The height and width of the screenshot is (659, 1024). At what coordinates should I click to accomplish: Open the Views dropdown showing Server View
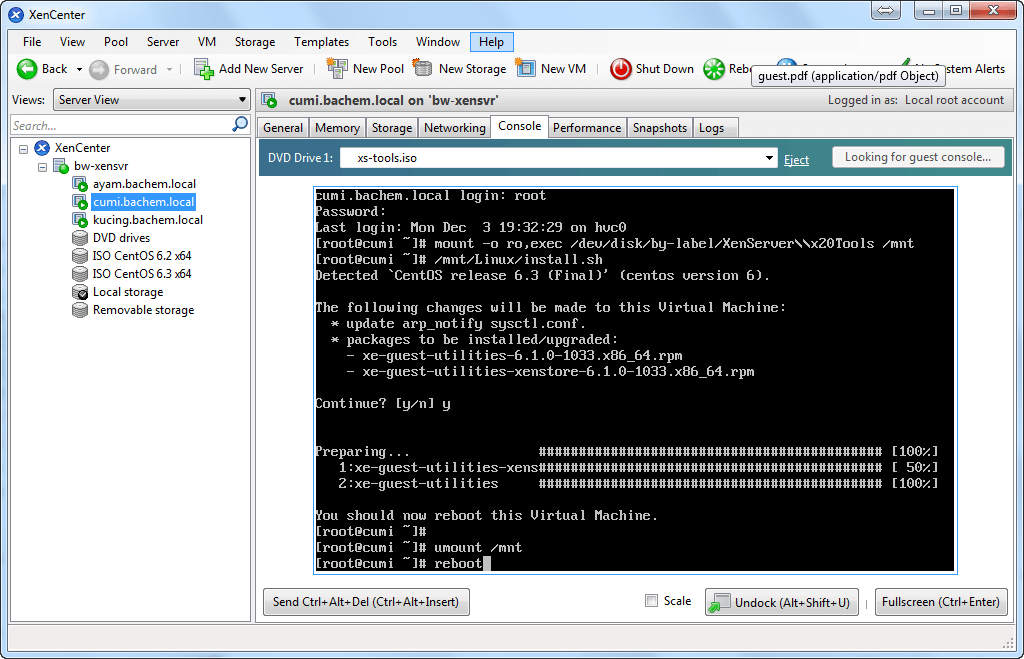(x=152, y=100)
